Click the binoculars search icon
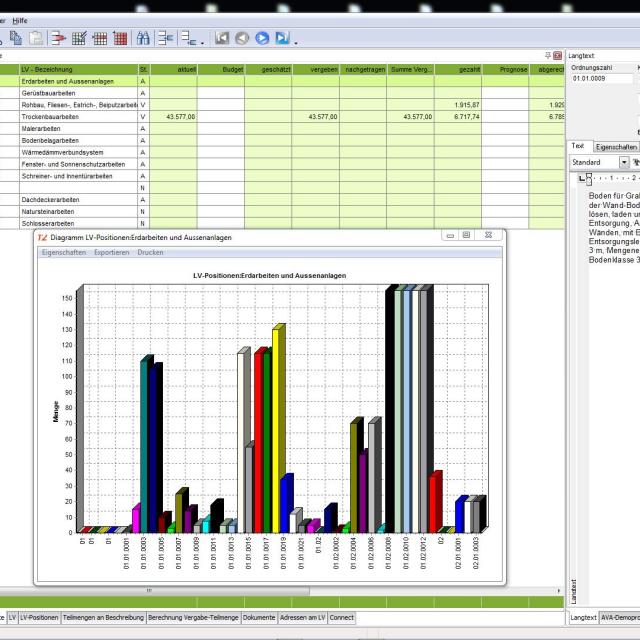 click(143, 38)
